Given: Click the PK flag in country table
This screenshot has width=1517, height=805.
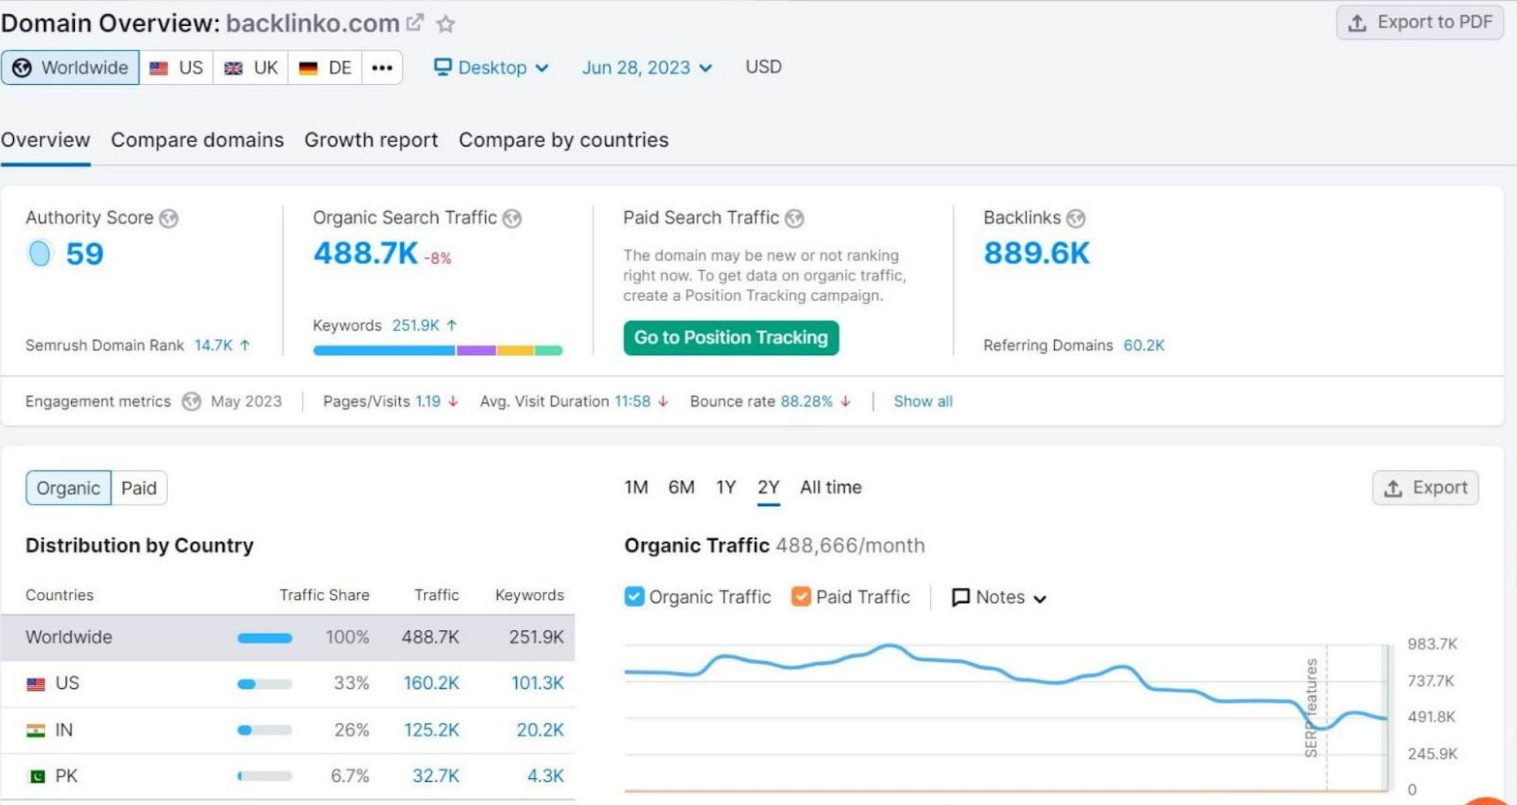Looking at the screenshot, I should pos(36,777).
